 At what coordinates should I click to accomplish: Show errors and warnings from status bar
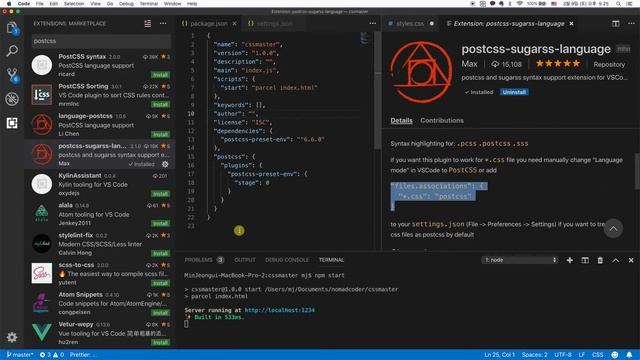click(51, 355)
